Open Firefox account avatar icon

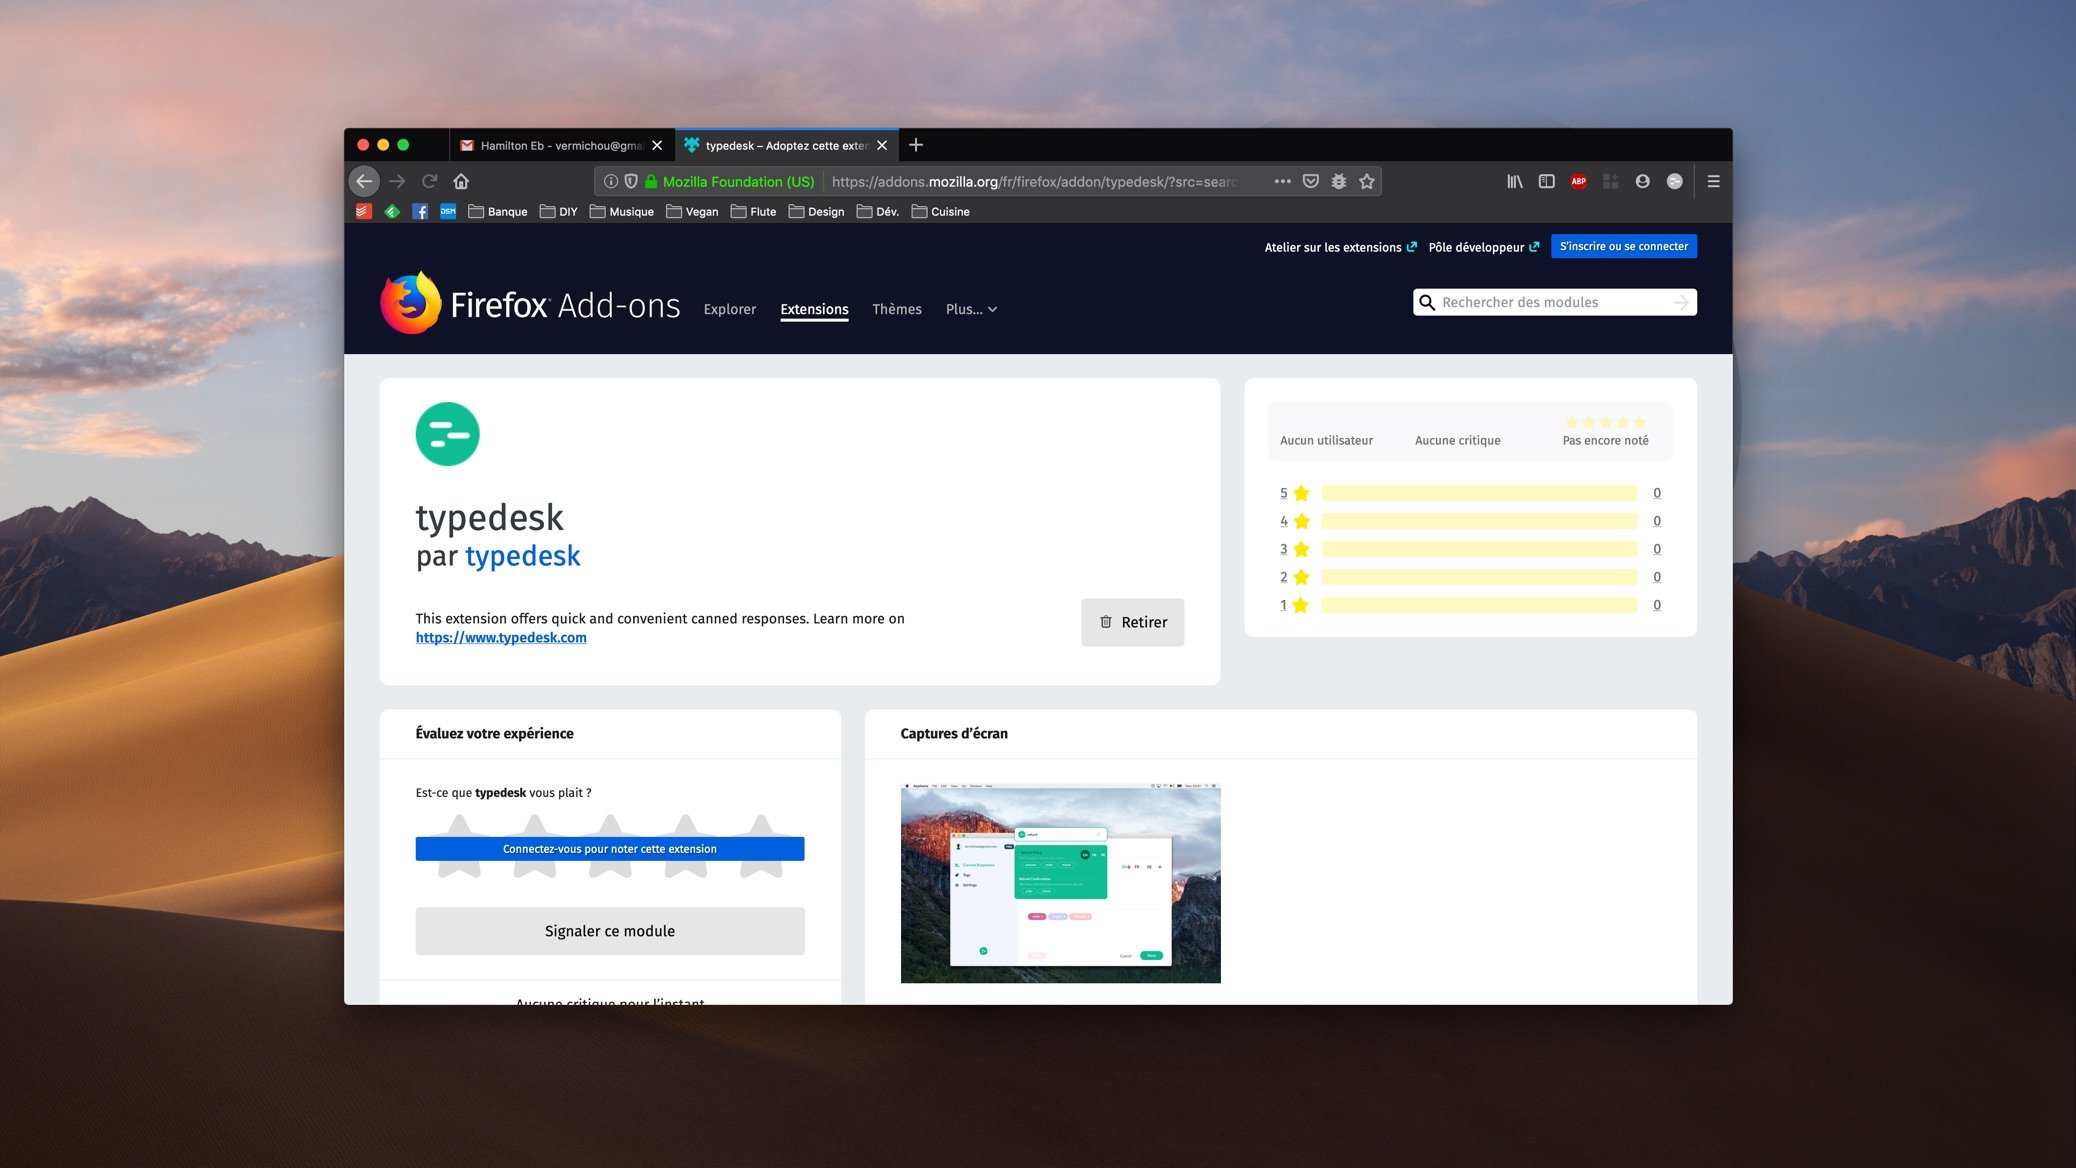point(1642,181)
